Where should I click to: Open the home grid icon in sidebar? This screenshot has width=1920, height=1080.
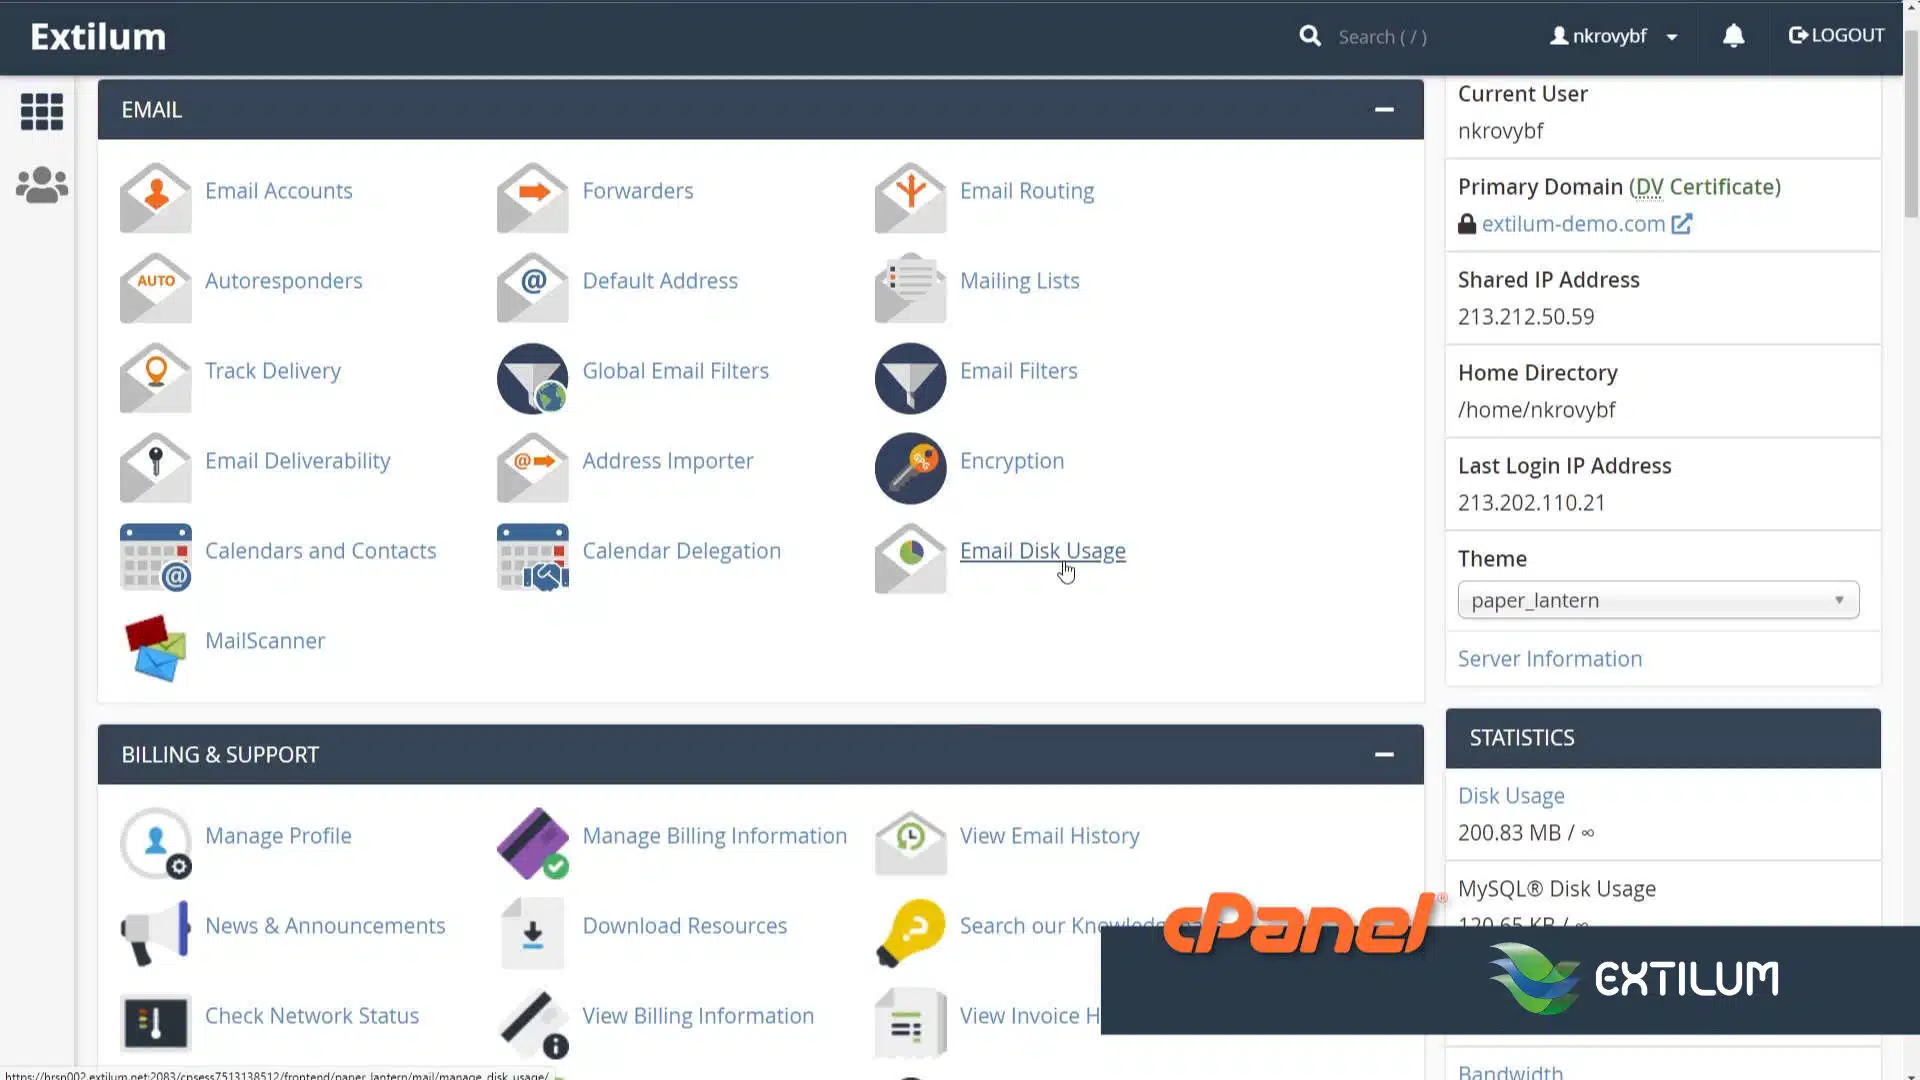(42, 111)
